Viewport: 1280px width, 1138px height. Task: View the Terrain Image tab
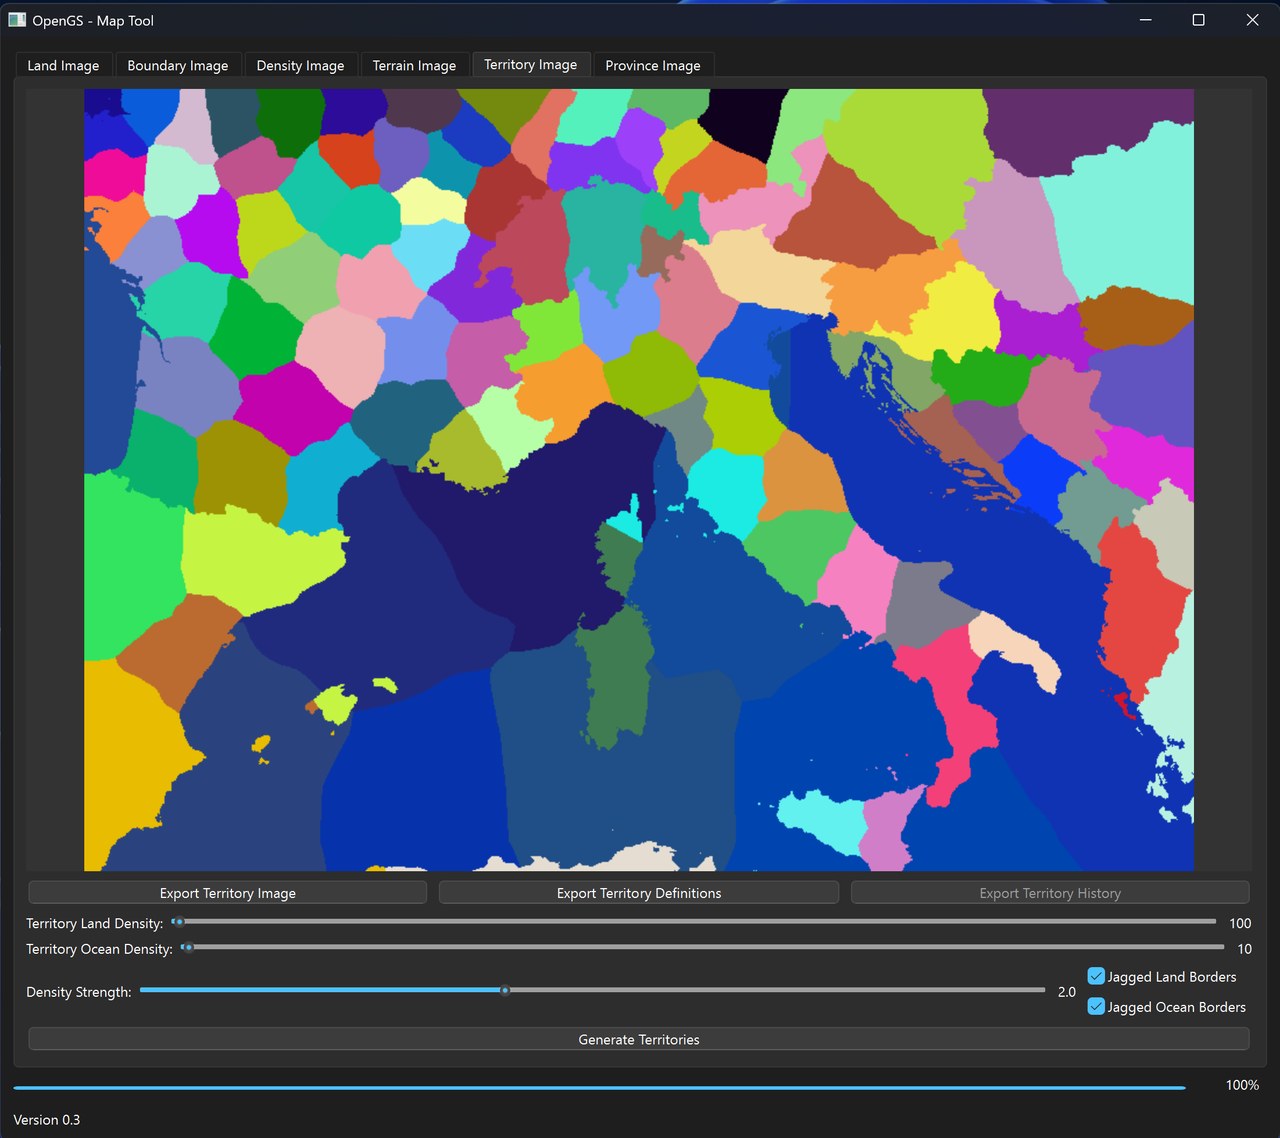click(415, 64)
